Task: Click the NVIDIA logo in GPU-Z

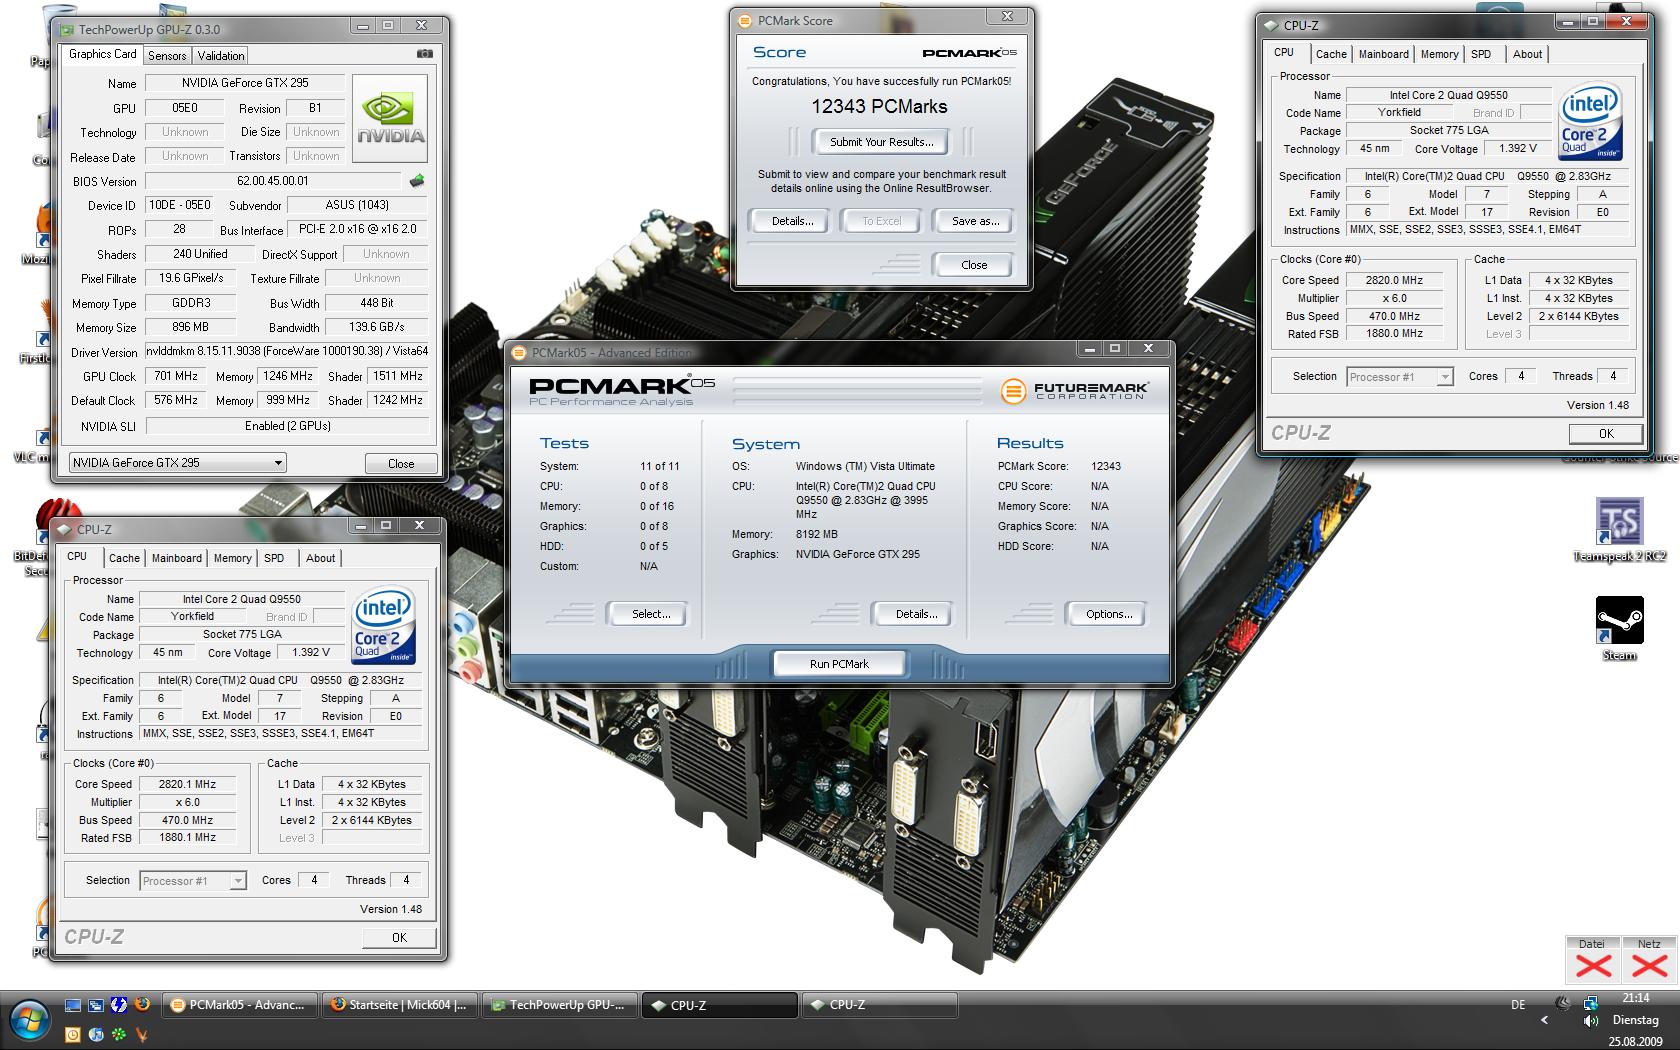Action: tap(390, 119)
